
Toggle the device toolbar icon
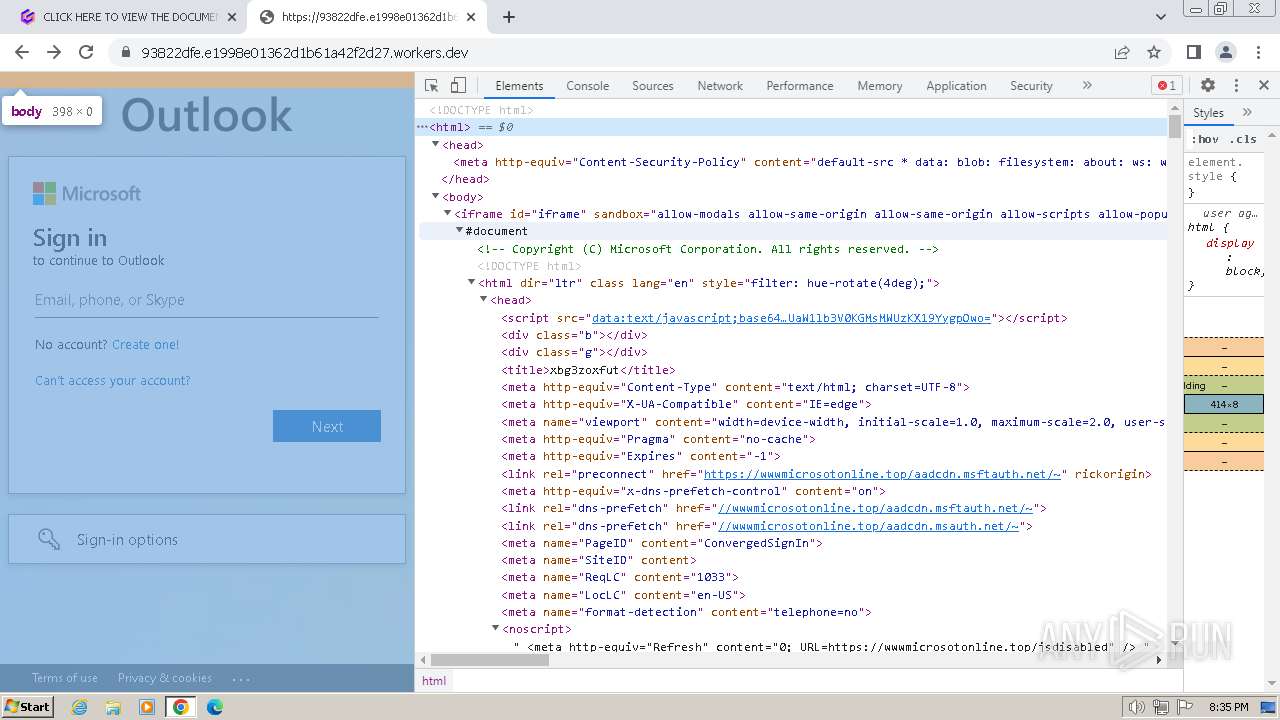[458, 86]
